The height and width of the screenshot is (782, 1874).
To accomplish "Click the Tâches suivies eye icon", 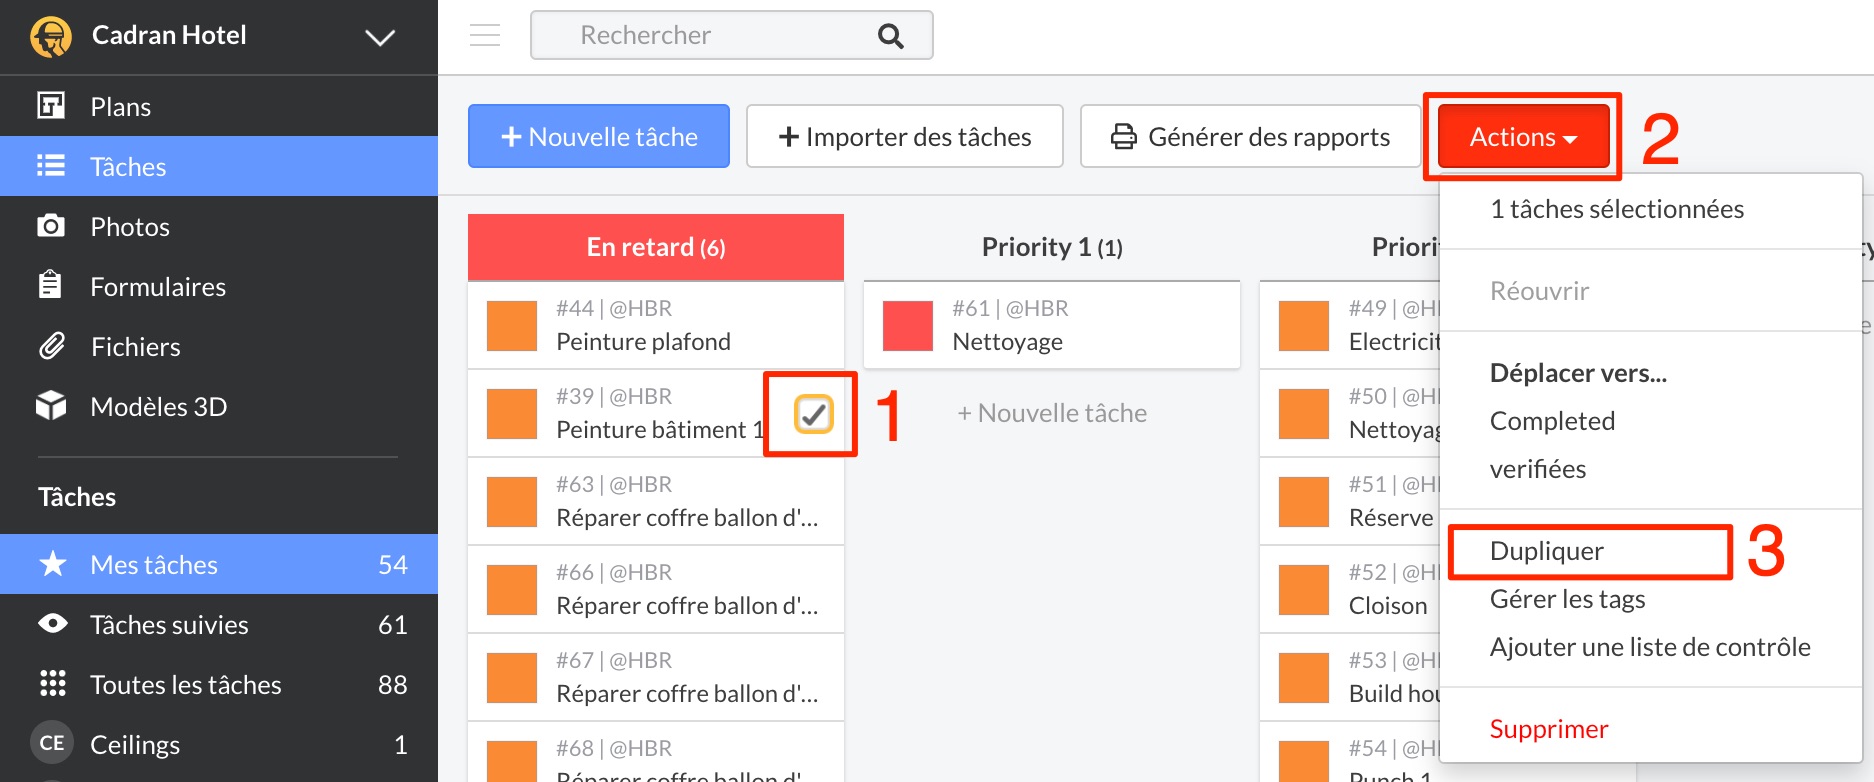I will click(53, 624).
